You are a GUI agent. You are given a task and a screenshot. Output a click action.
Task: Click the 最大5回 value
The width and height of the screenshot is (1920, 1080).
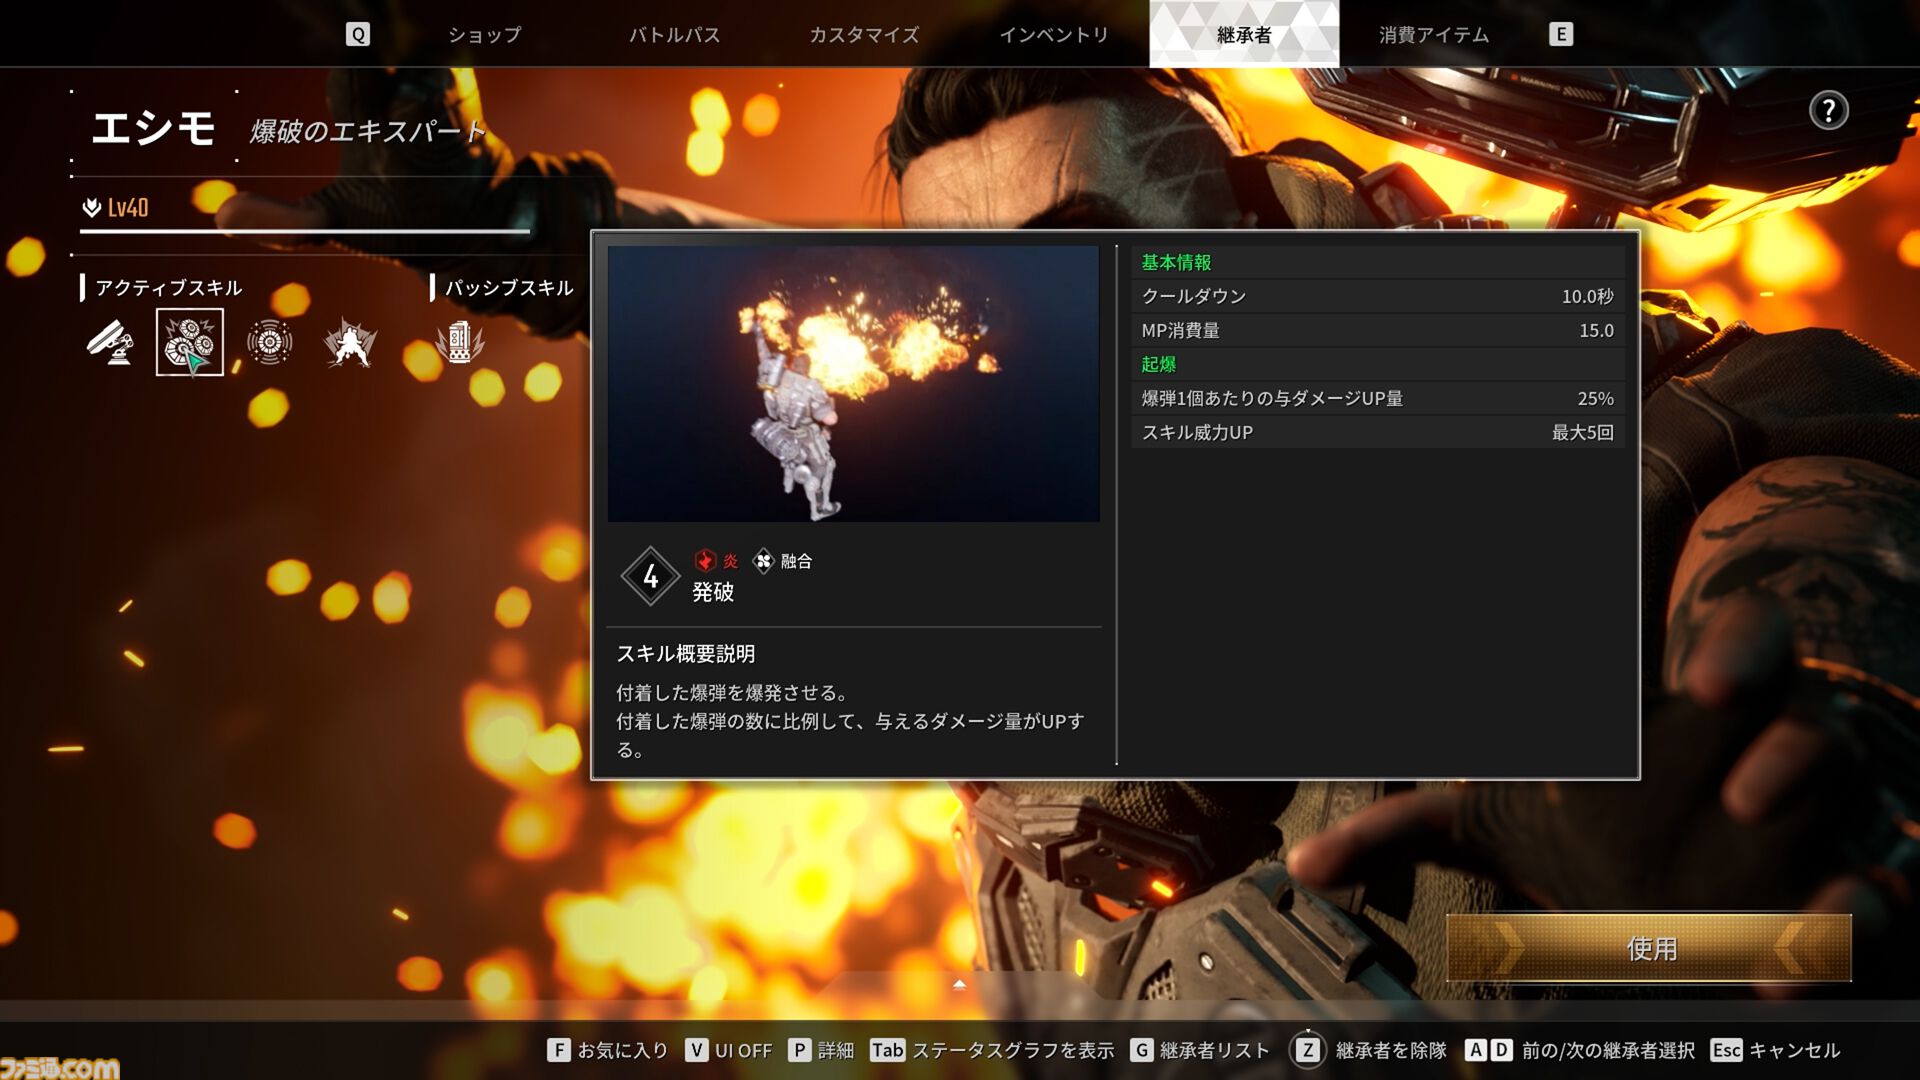pyautogui.click(x=1583, y=432)
